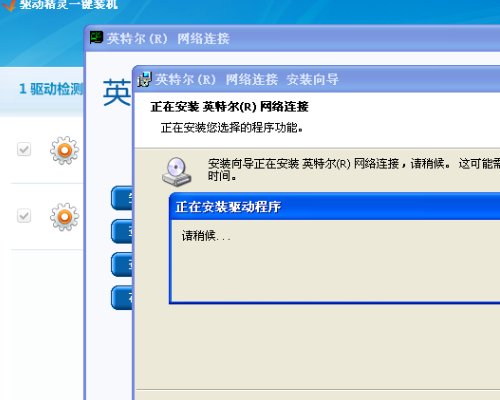Click the '驱动精灵一键装机' title text
The image size is (500, 400).
click(68, 4)
